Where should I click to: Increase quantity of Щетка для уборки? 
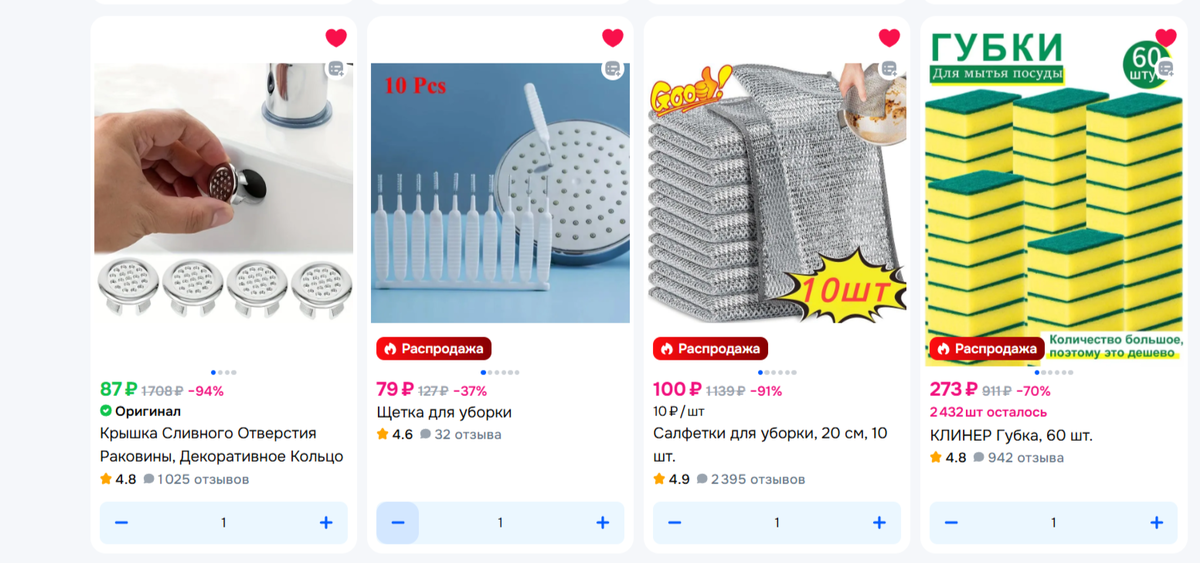coord(603,523)
